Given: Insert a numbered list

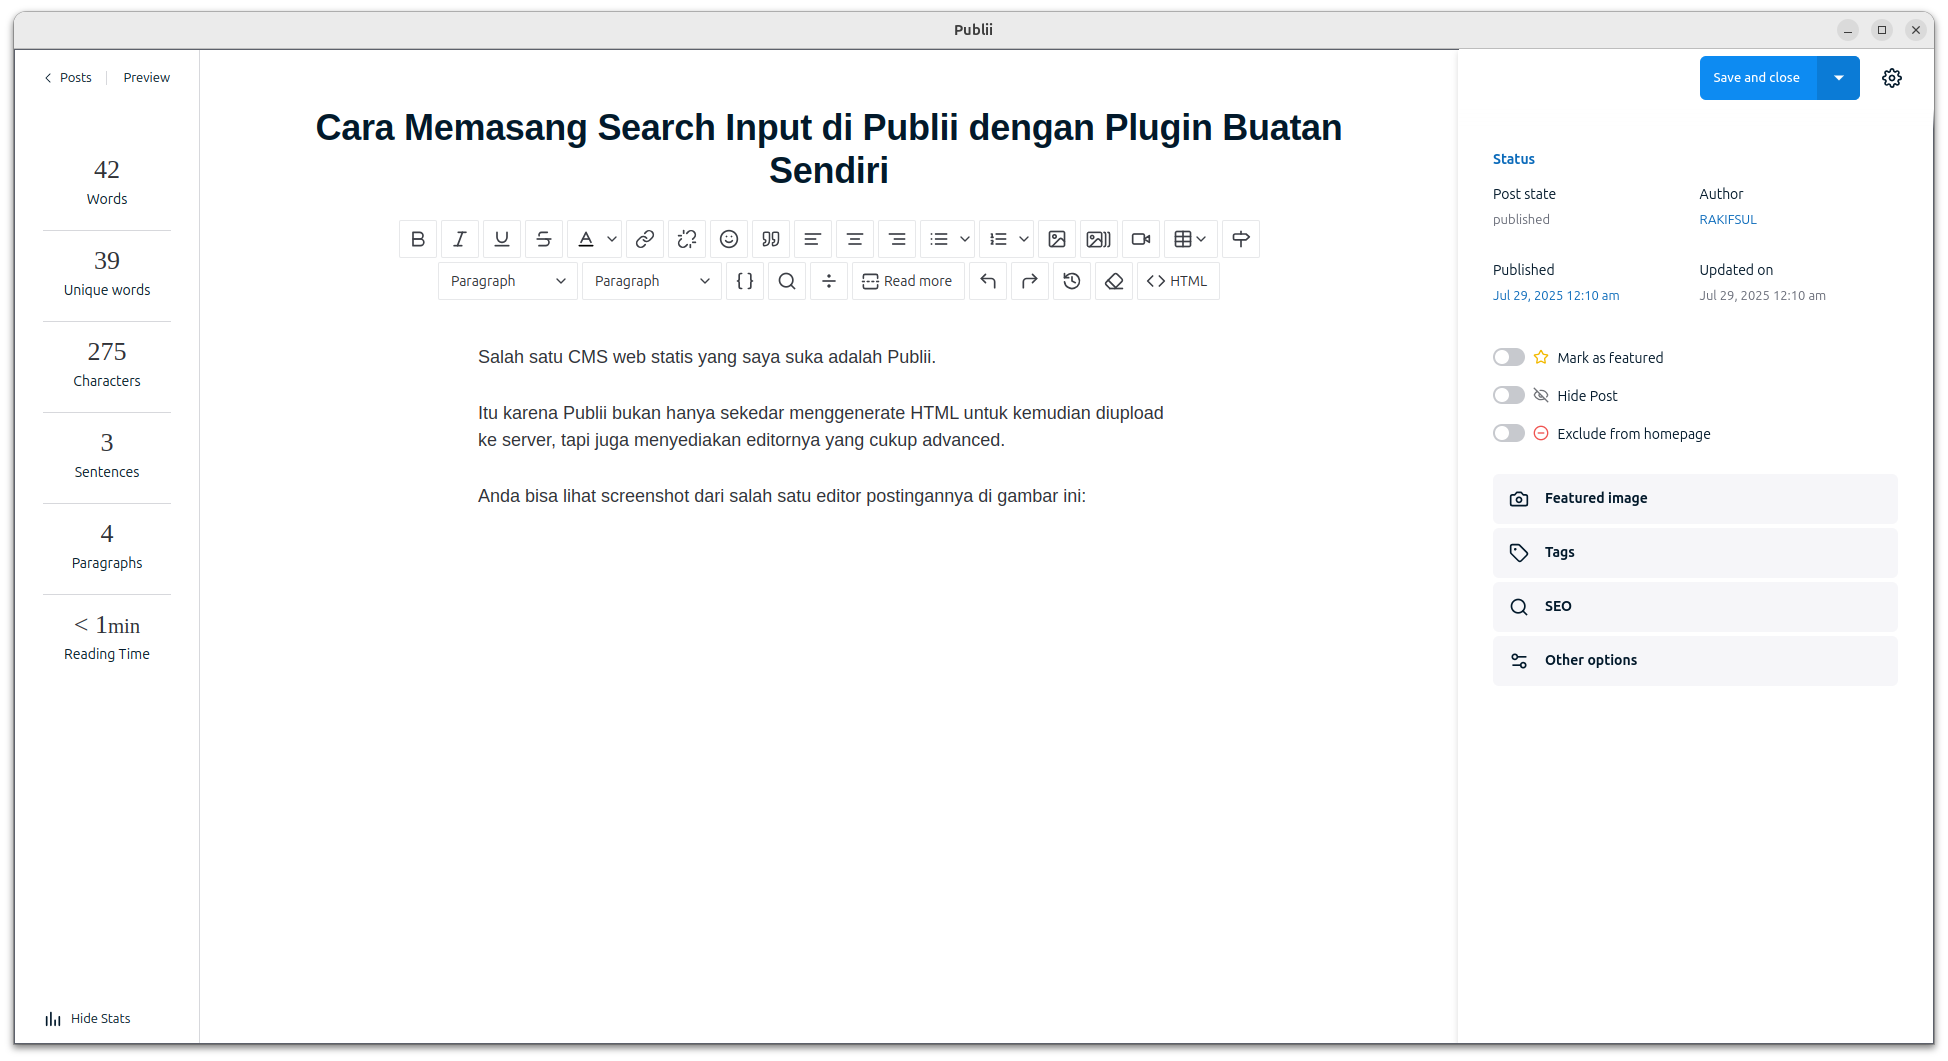Looking at the screenshot, I should (x=997, y=239).
